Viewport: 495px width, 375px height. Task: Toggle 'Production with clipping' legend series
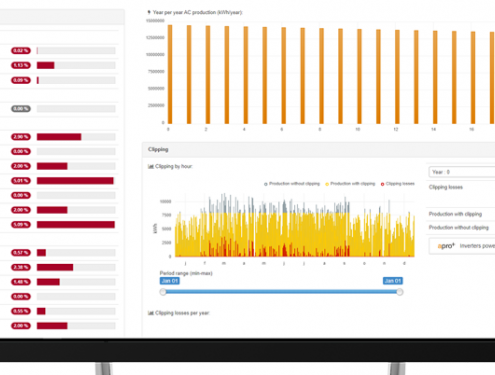click(350, 184)
